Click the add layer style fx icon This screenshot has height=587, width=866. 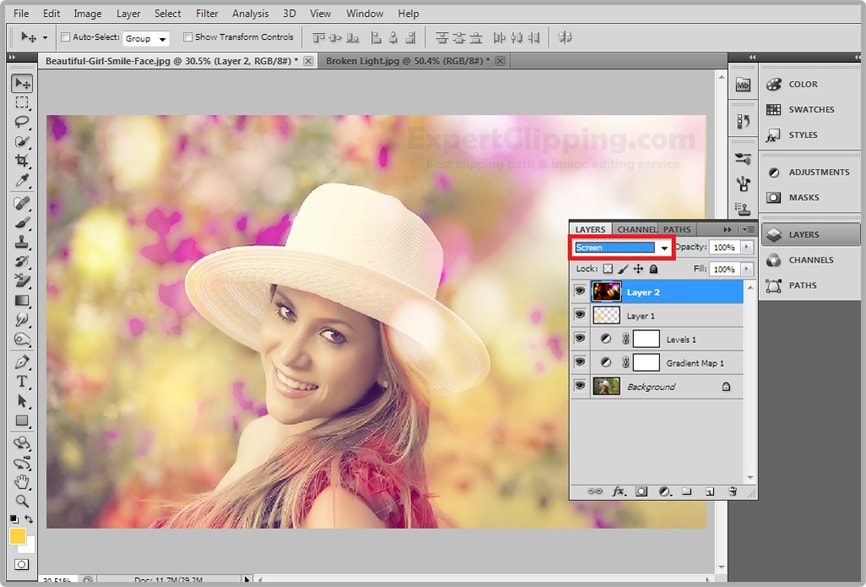pyautogui.click(x=619, y=492)
